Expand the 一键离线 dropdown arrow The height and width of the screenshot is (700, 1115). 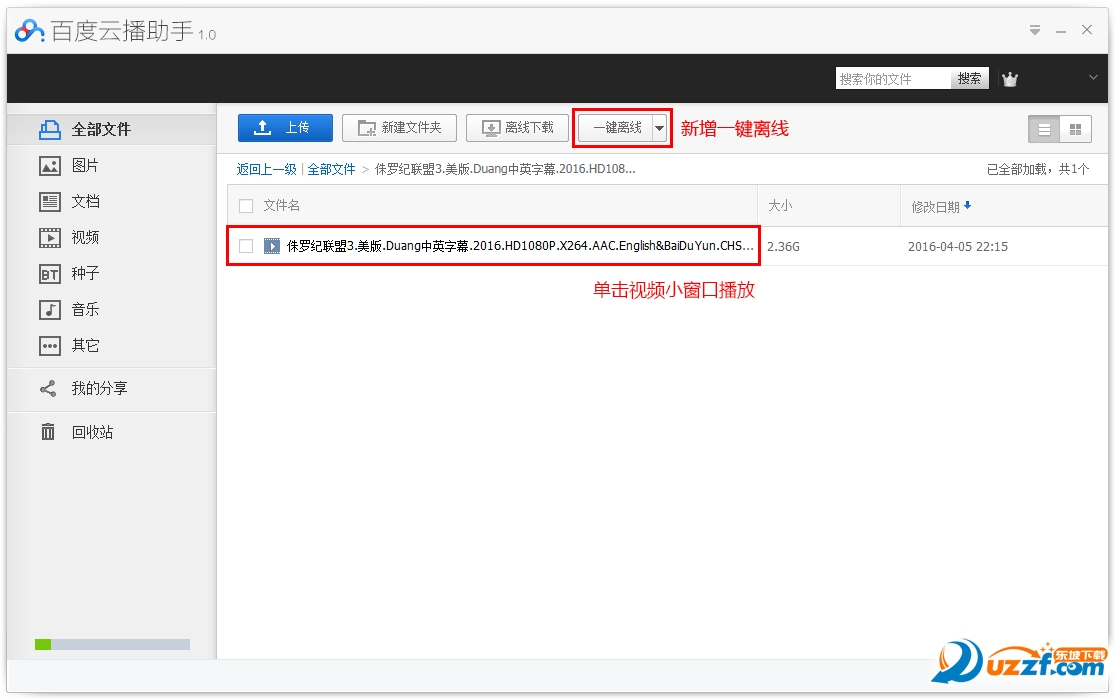(659, 128)
